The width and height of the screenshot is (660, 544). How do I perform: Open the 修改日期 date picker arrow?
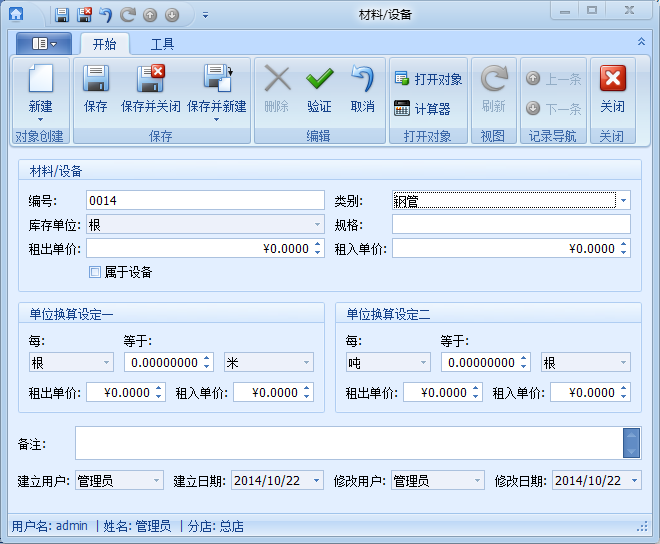click(x=634, y=480)
